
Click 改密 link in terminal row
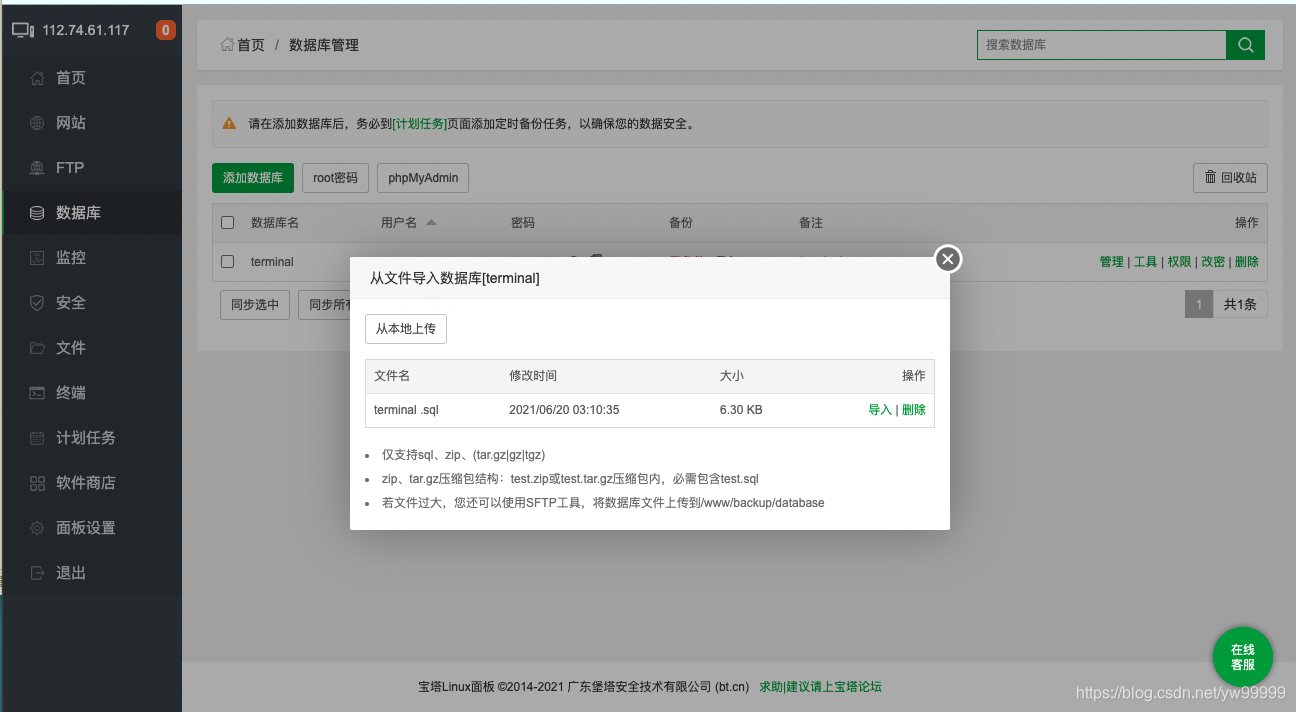pyautogui.click(x=1213, y=262)
